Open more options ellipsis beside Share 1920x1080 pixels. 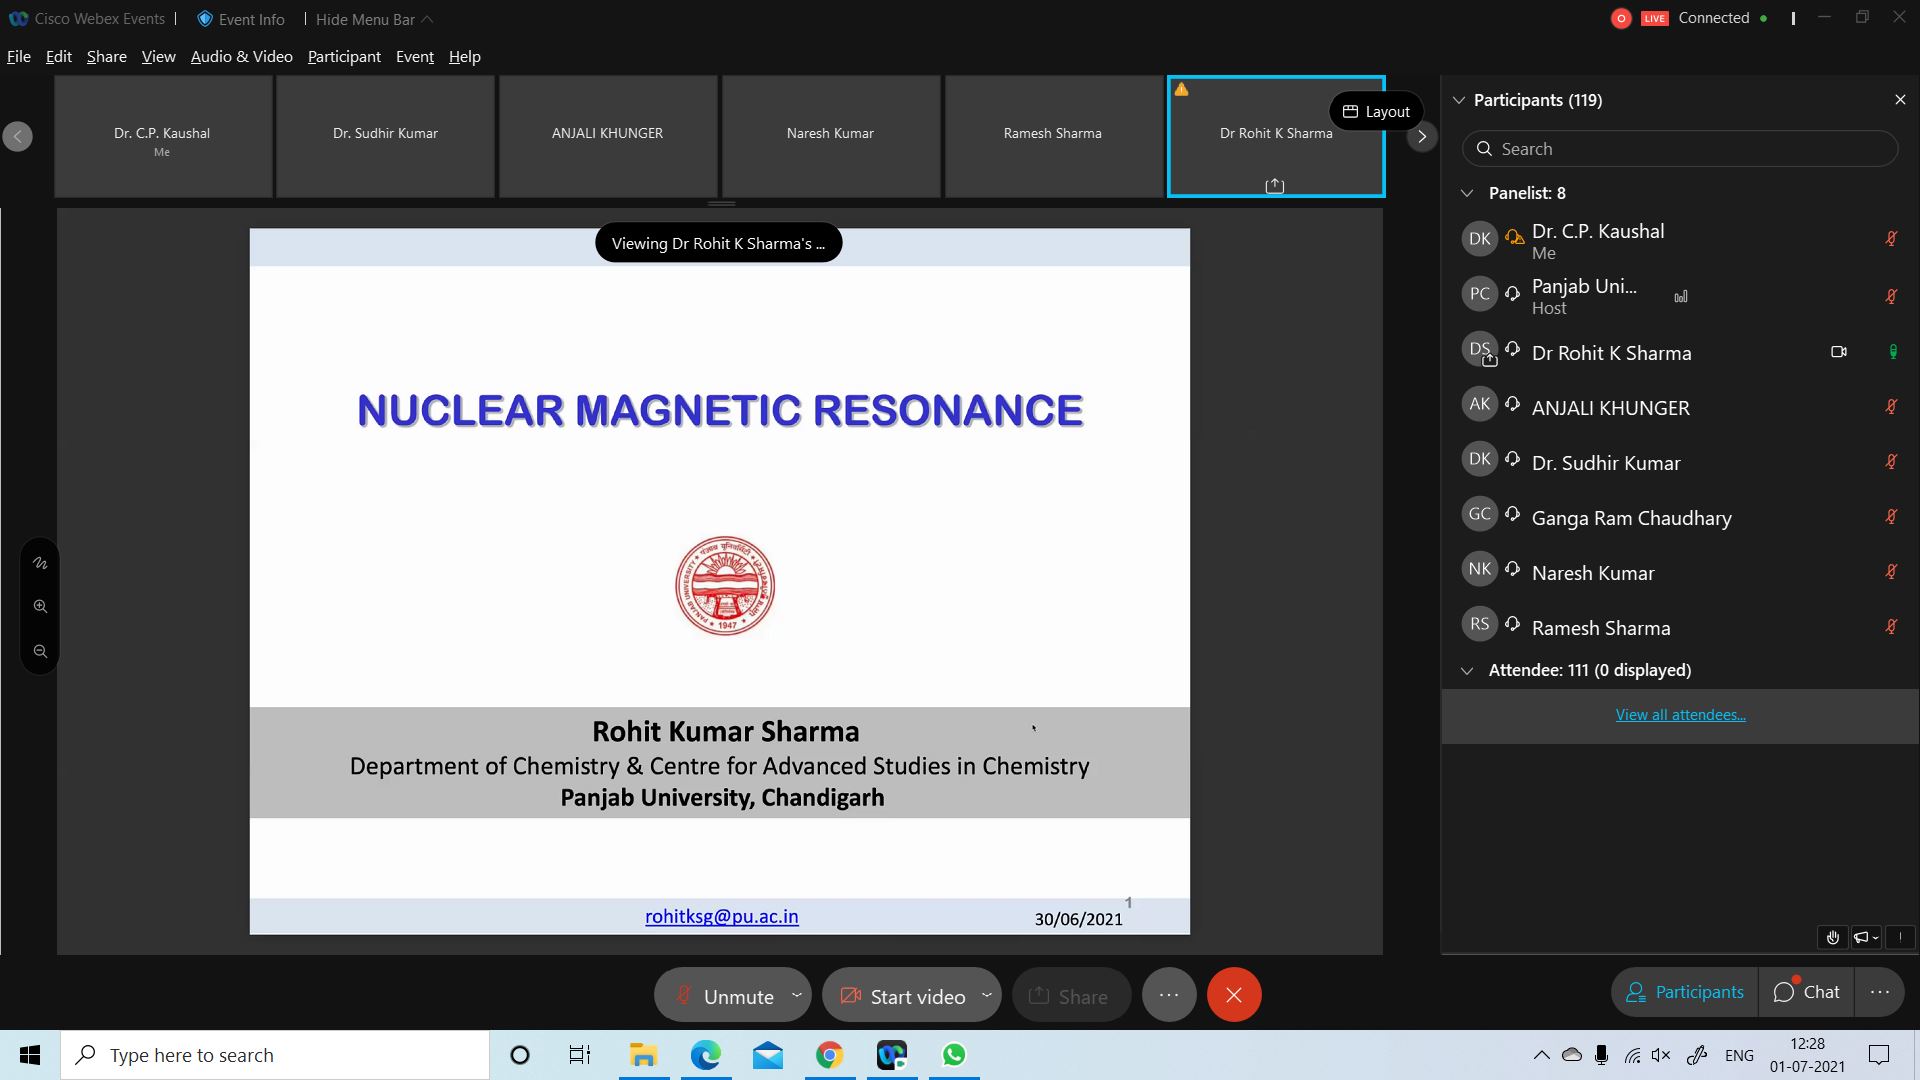click(1168, 995)
